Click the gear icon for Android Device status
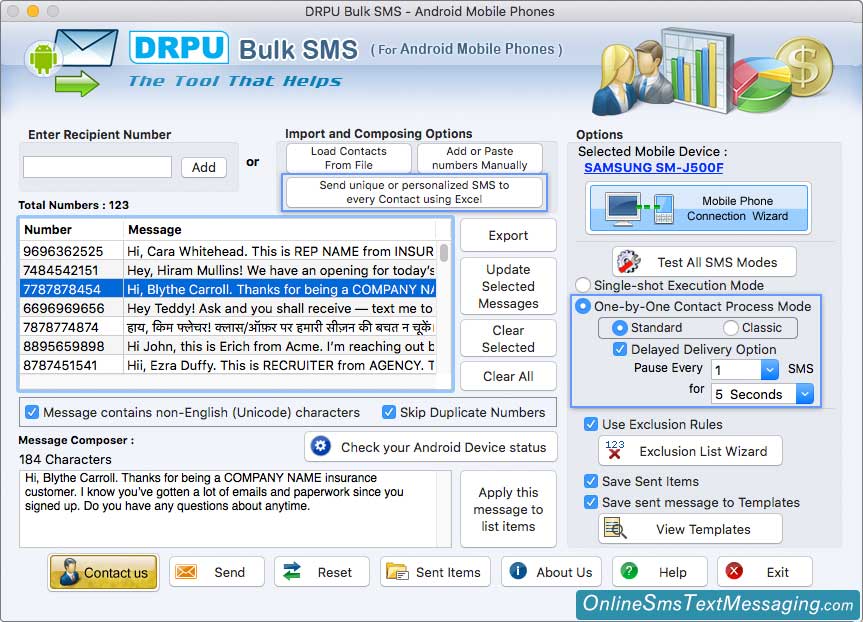The image size is (863, 622). tap(321, 446)
